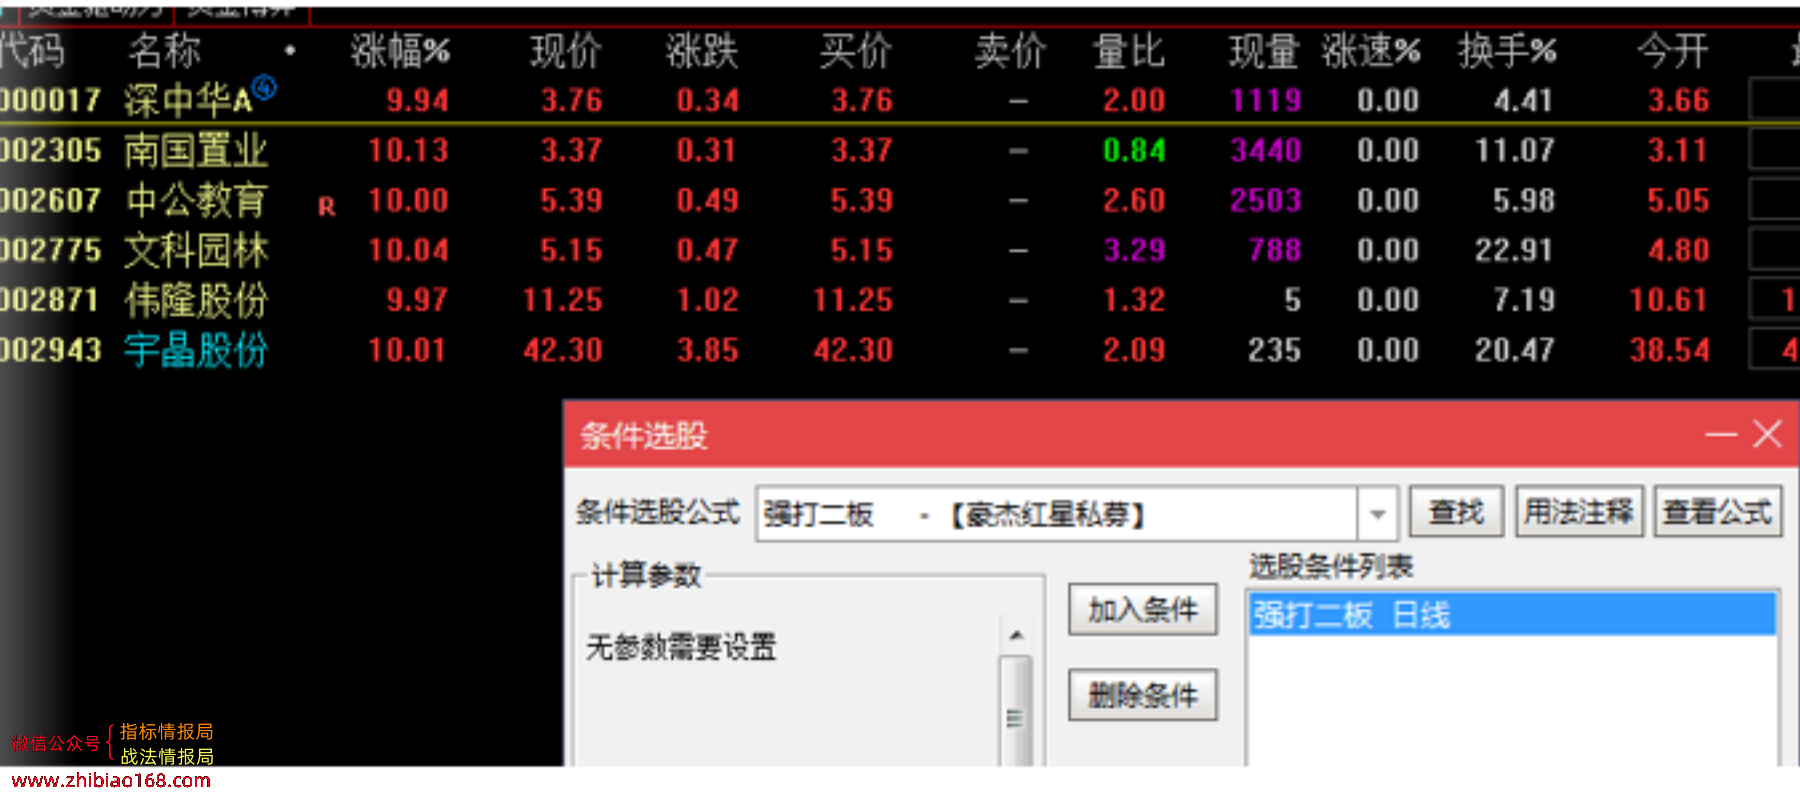
Task: Click 今开 value 10.61 for 伟隆股份
Action: click(1669, 301)
